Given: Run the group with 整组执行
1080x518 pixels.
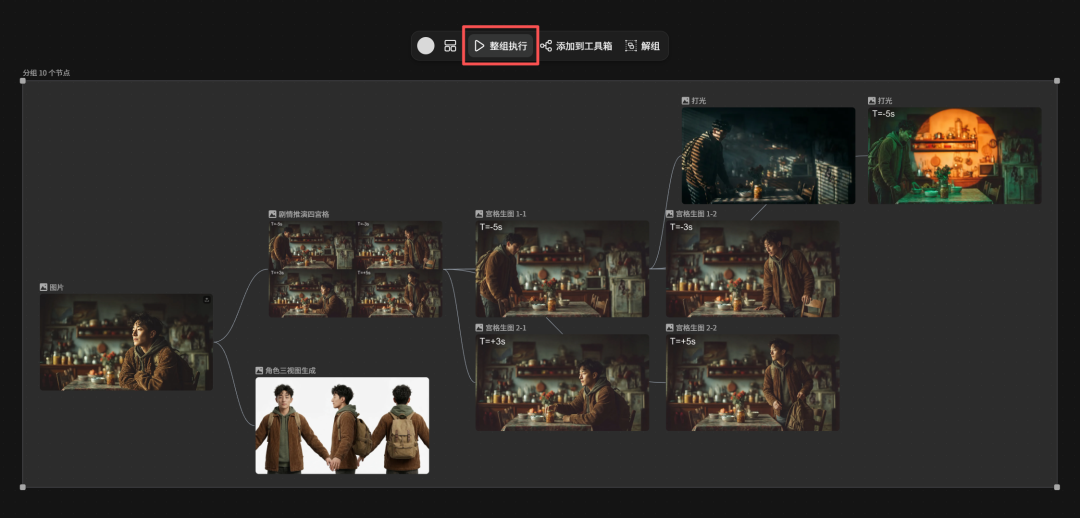Looking at the screenshot, I should point(500,46).
